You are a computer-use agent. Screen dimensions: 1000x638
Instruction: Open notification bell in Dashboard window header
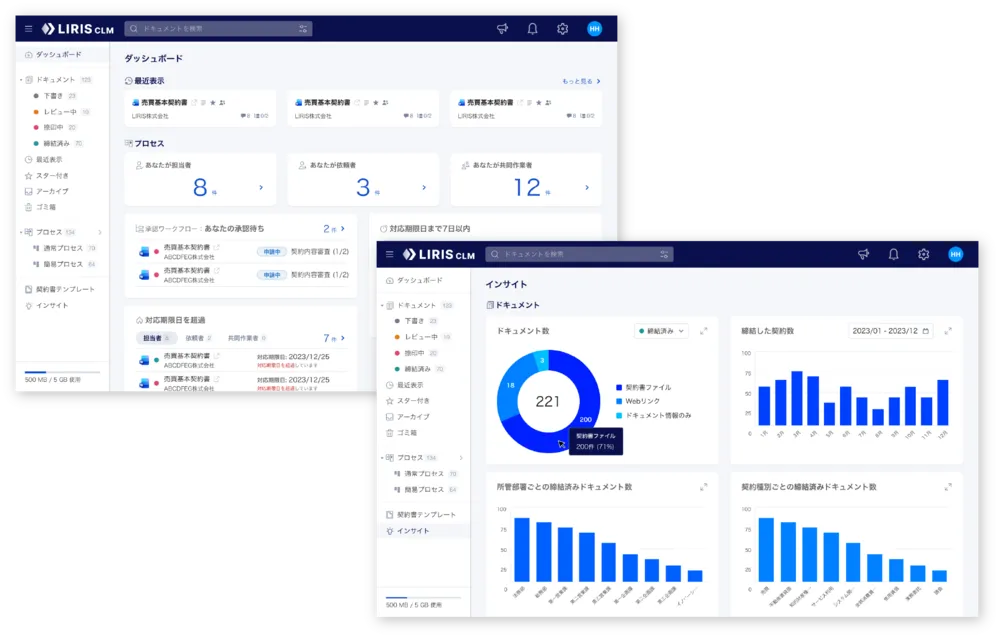[533, 29]
